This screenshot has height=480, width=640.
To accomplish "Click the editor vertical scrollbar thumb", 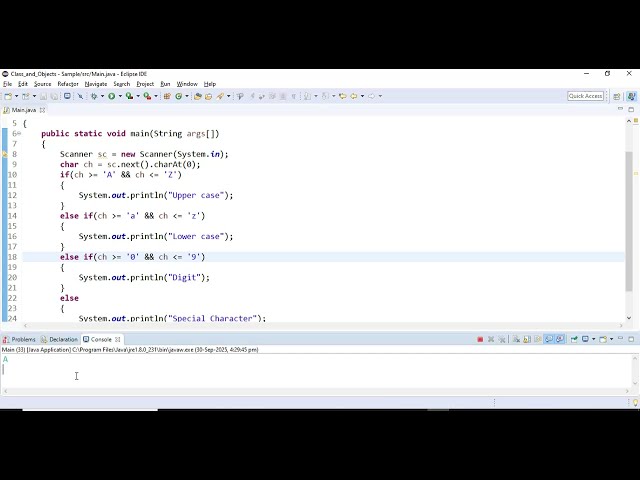I will (x=629, y=221).
